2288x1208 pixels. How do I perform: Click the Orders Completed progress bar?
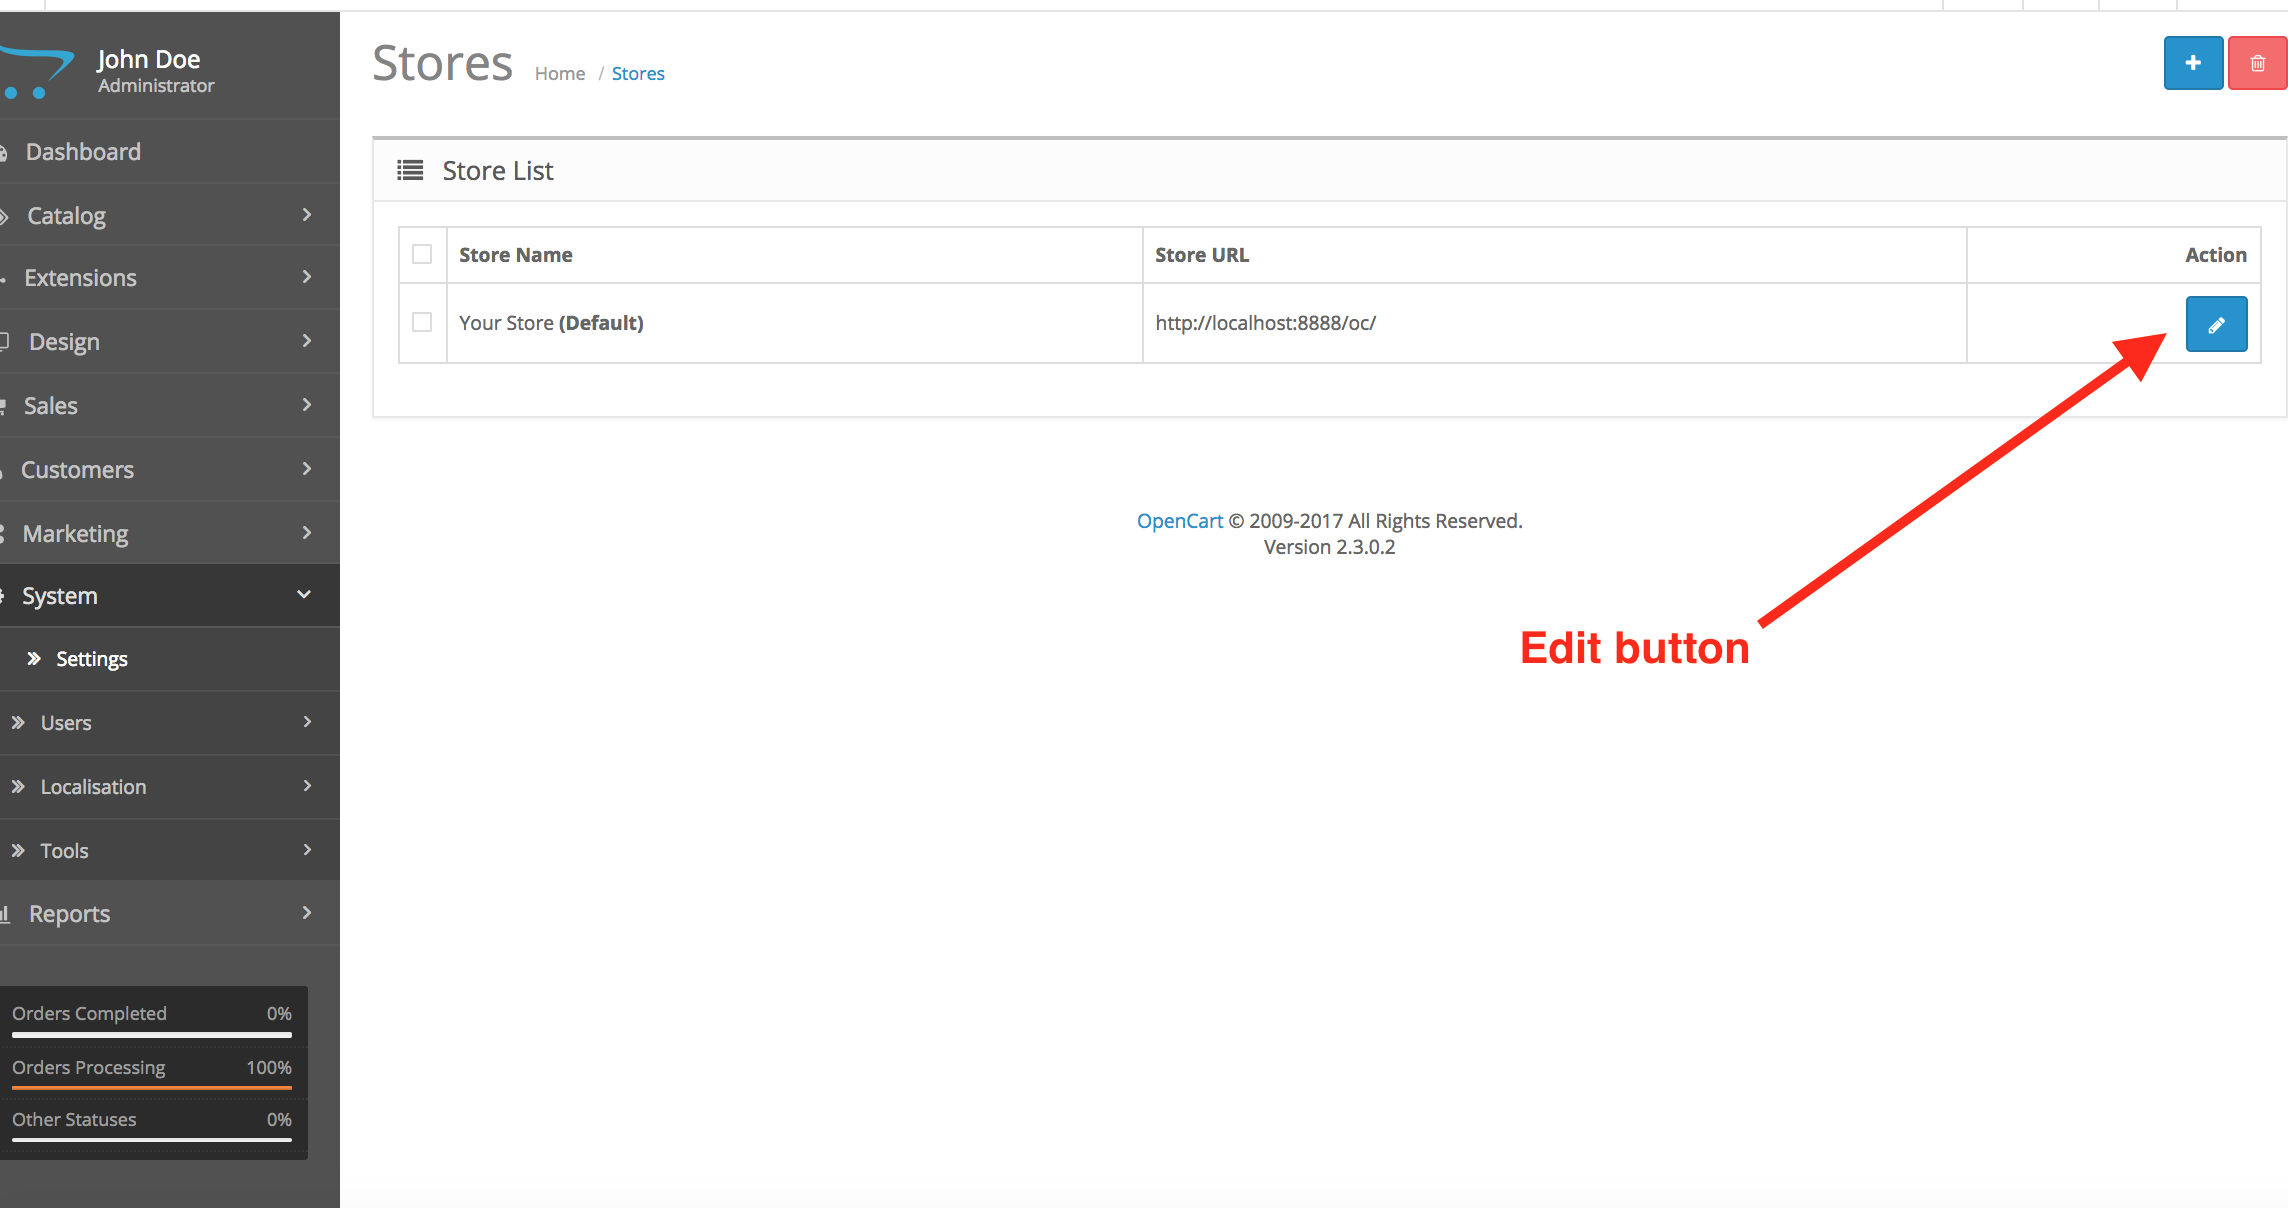pos(152,1035)
